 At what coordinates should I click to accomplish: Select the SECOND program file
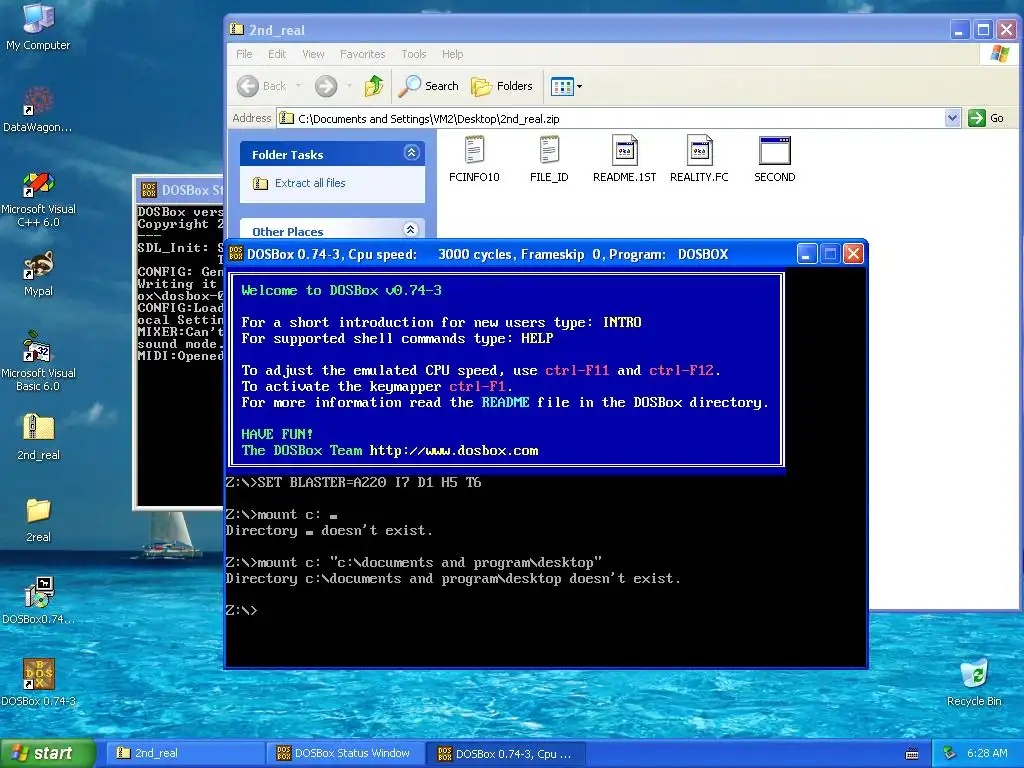pyautogui.click(x=775, y=159)
